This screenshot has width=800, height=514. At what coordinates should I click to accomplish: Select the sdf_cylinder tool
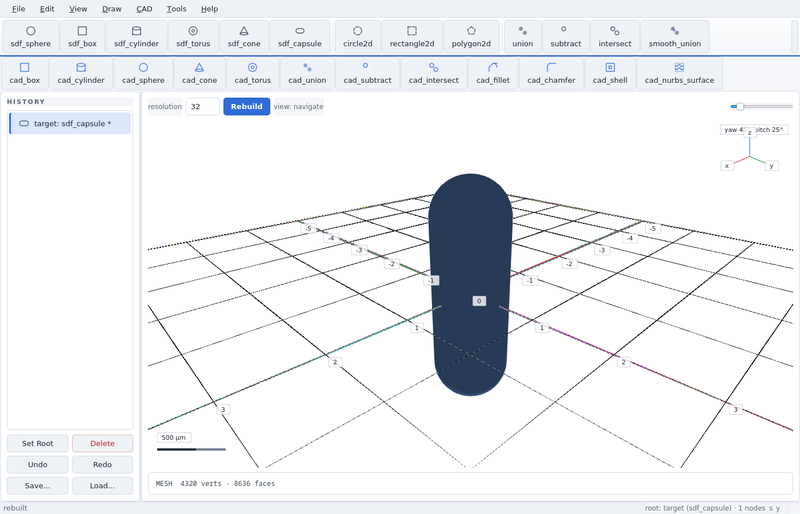click(136, 37)
